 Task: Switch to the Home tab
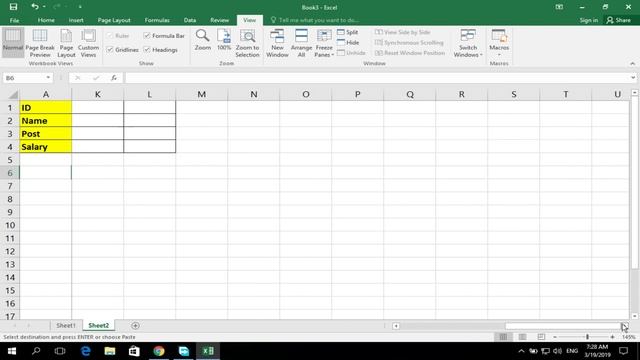point(46,20)
